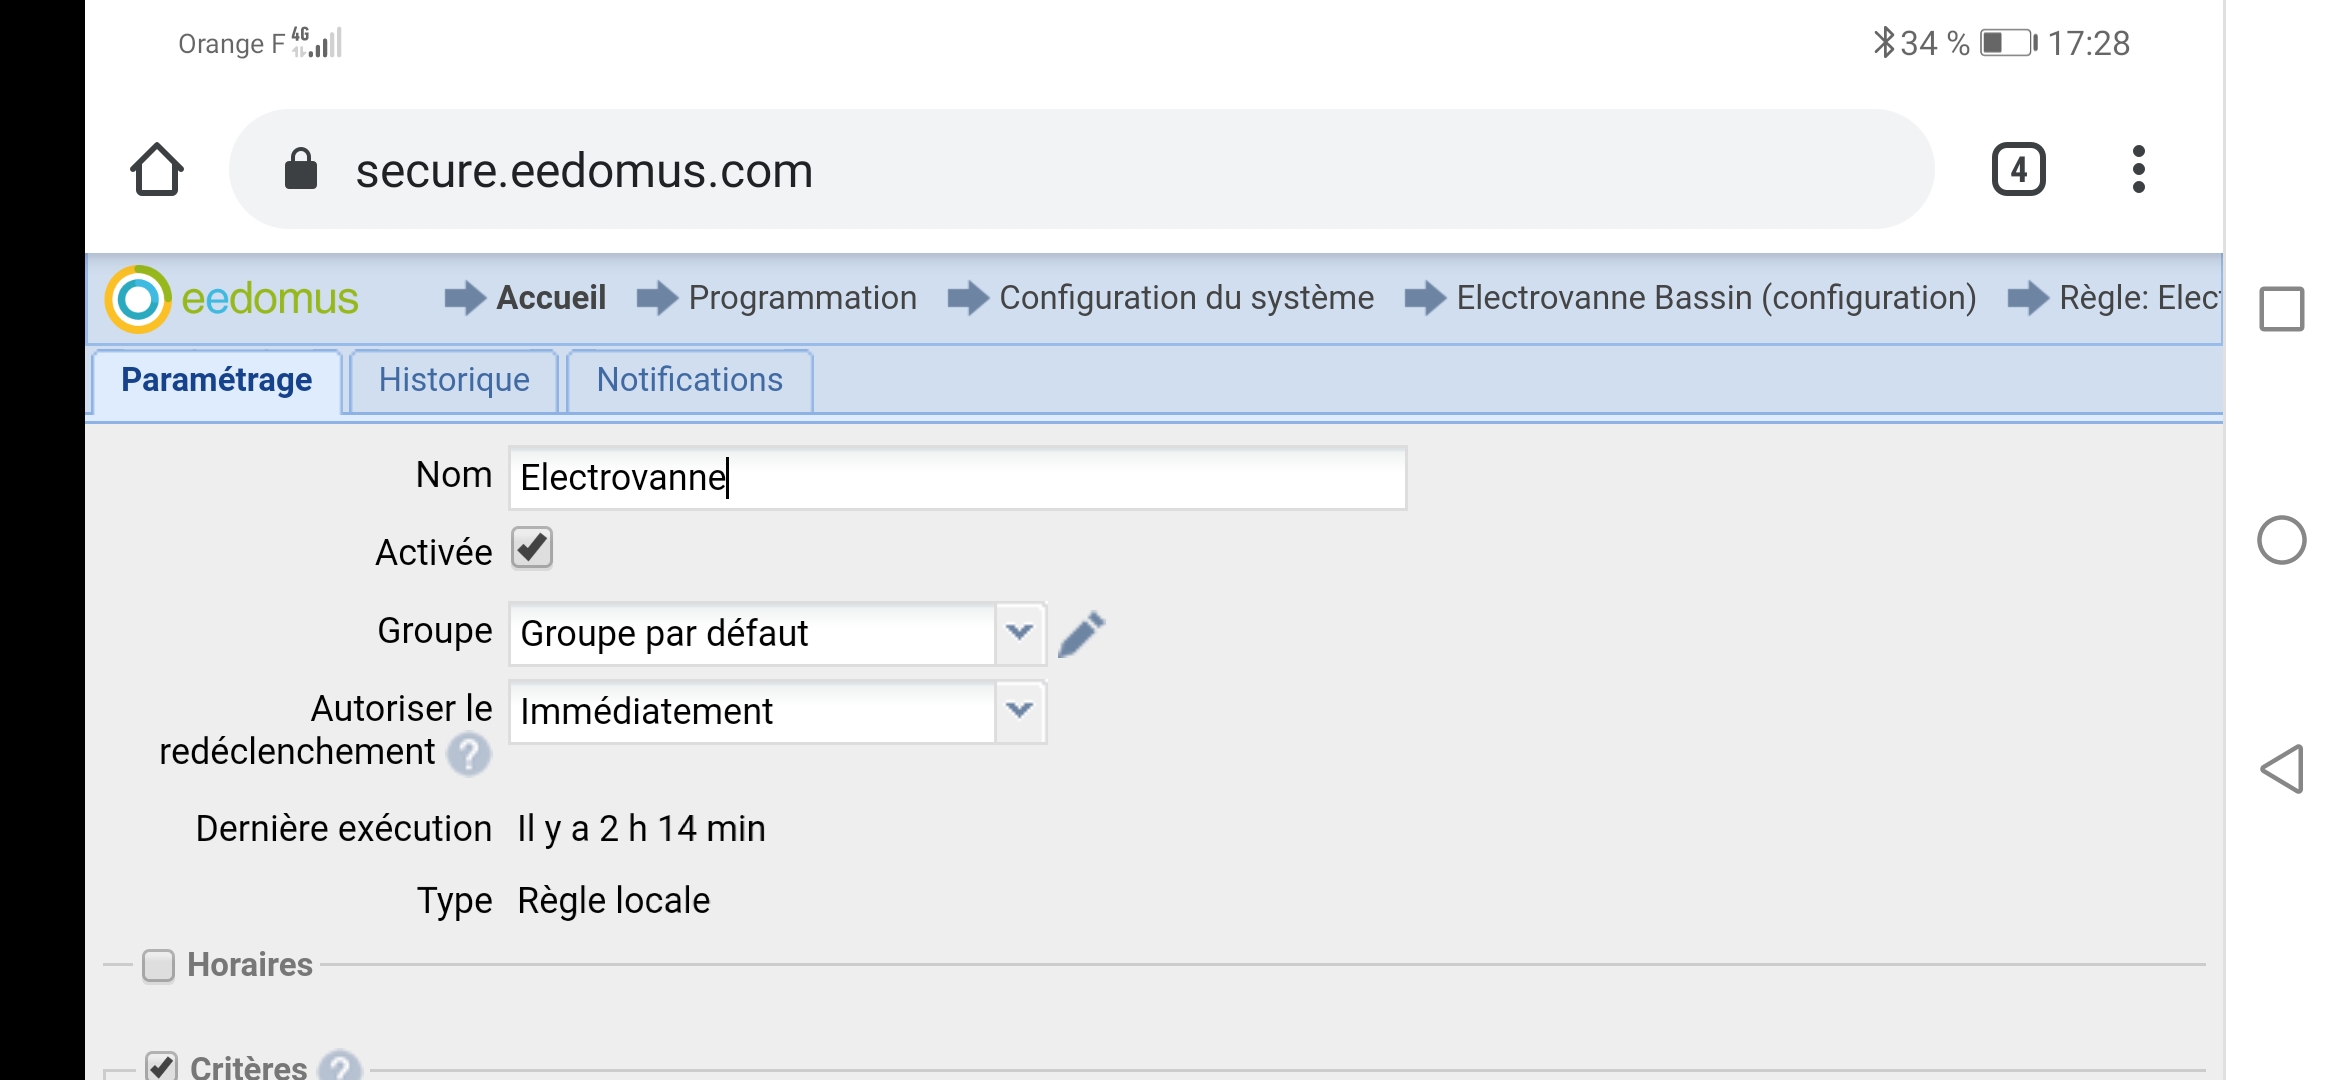Open the Groupe dropdown arrow
The height and width of the screenshot is (1080, 2340).
(1019, 633)
